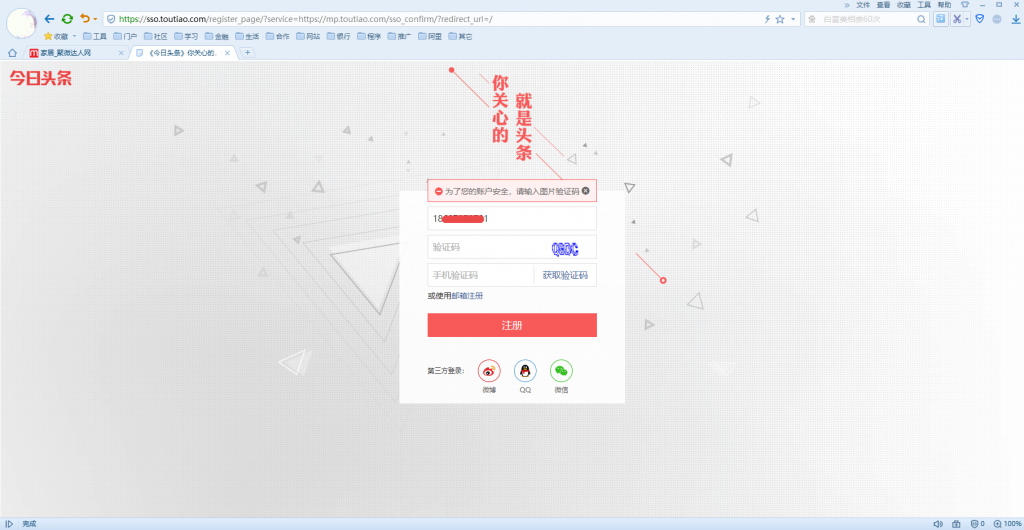Open the 金融 bookmarks folder

click(216, 36)
